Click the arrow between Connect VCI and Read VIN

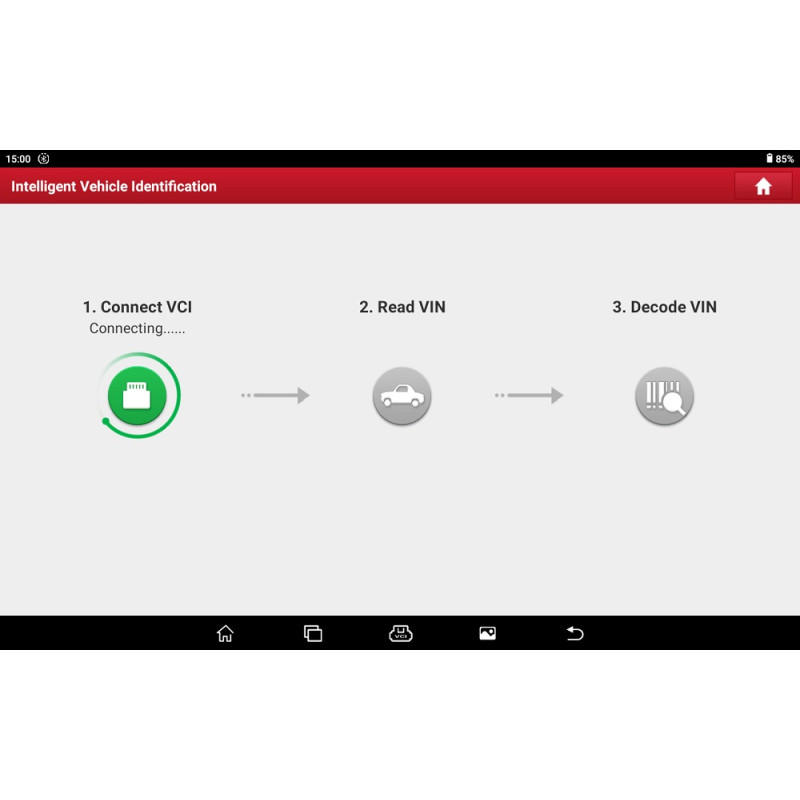[275, 396]
